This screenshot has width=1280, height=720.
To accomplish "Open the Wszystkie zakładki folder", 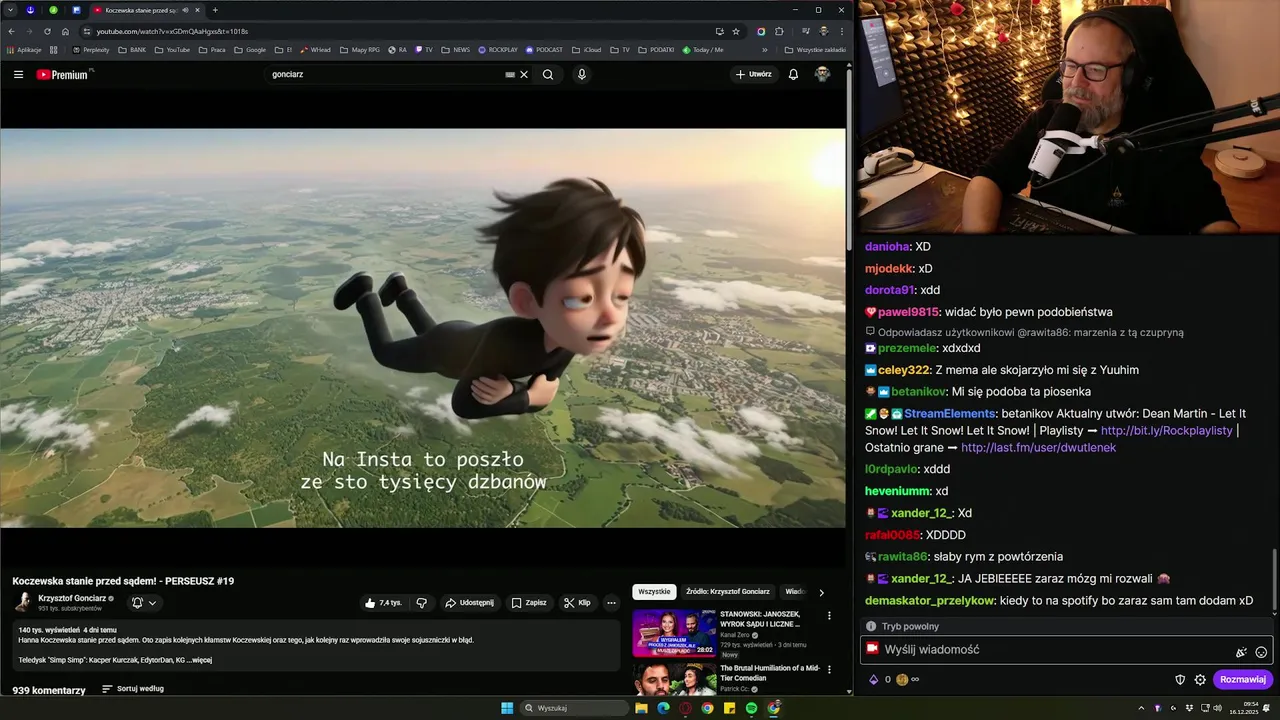I will (x=816, y=49).
